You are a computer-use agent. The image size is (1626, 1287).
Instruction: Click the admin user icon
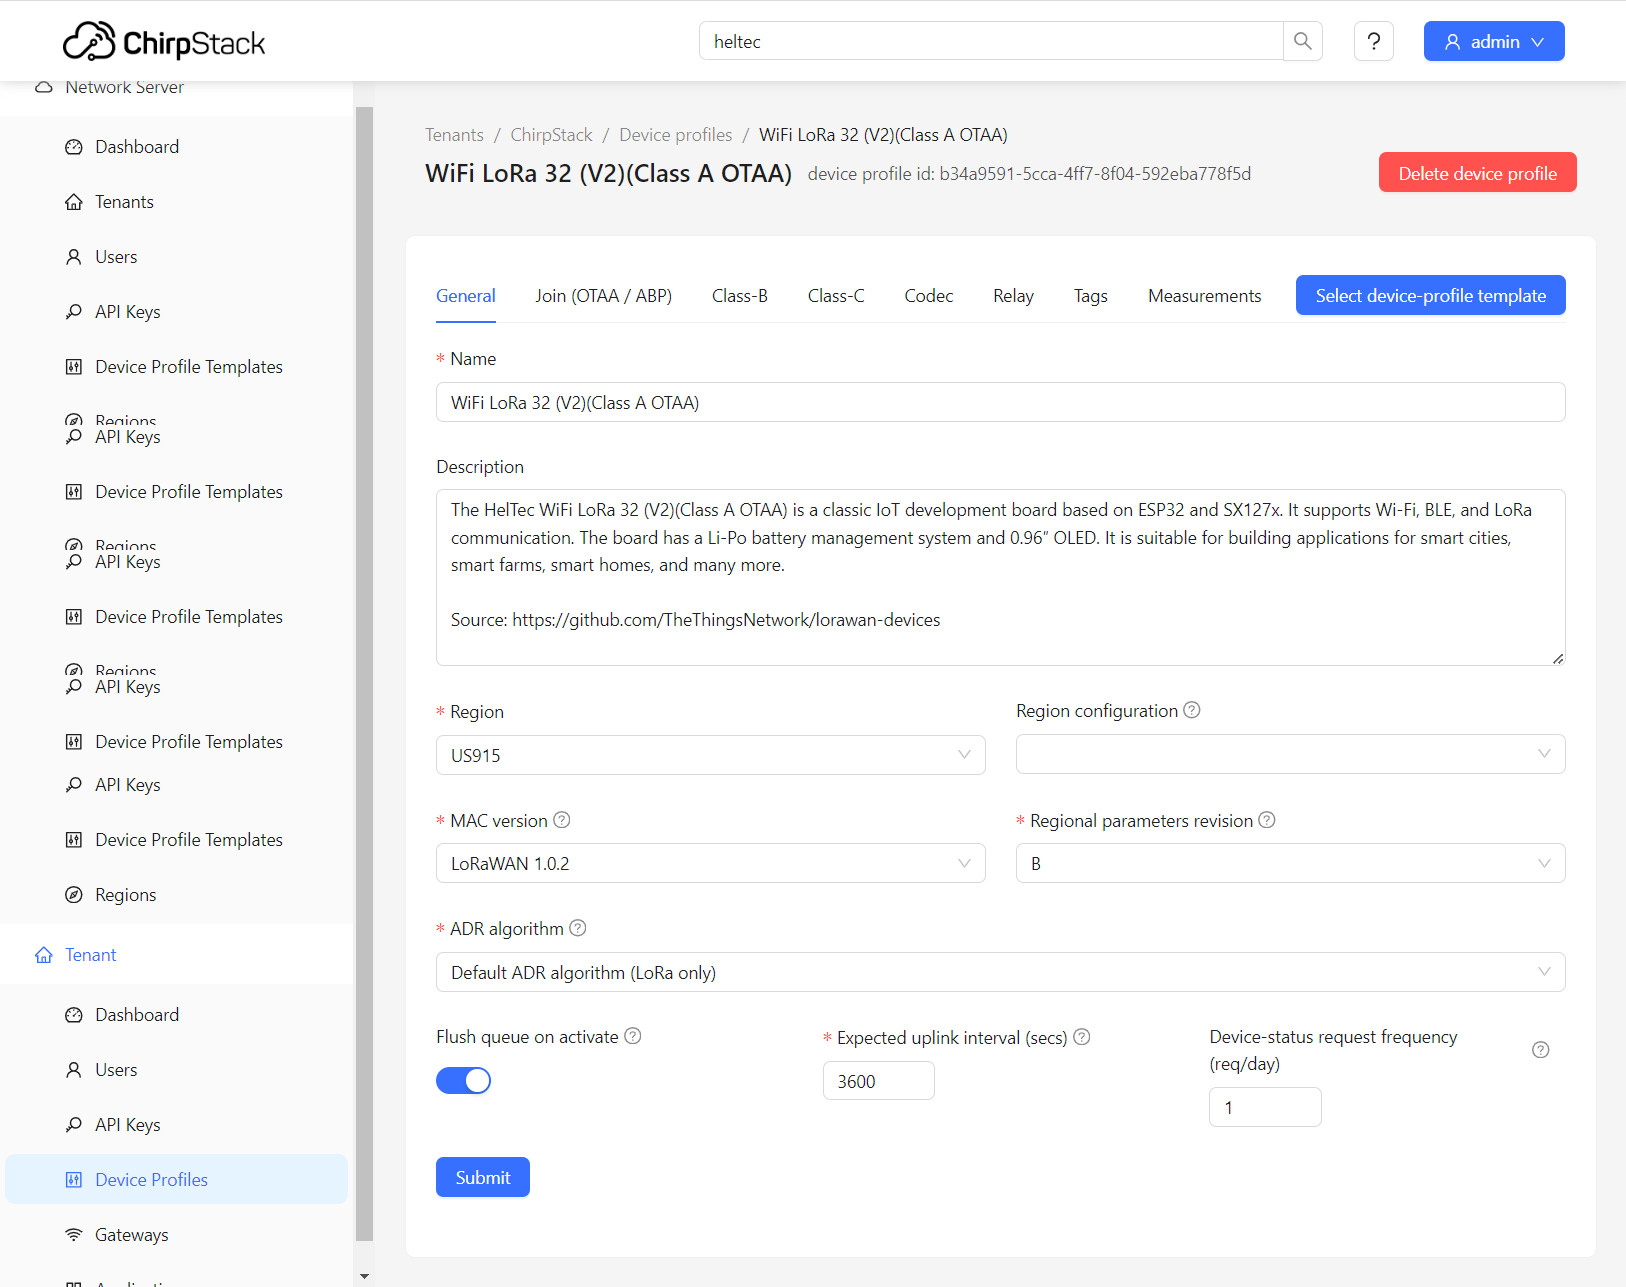[x=1451, y=41]
